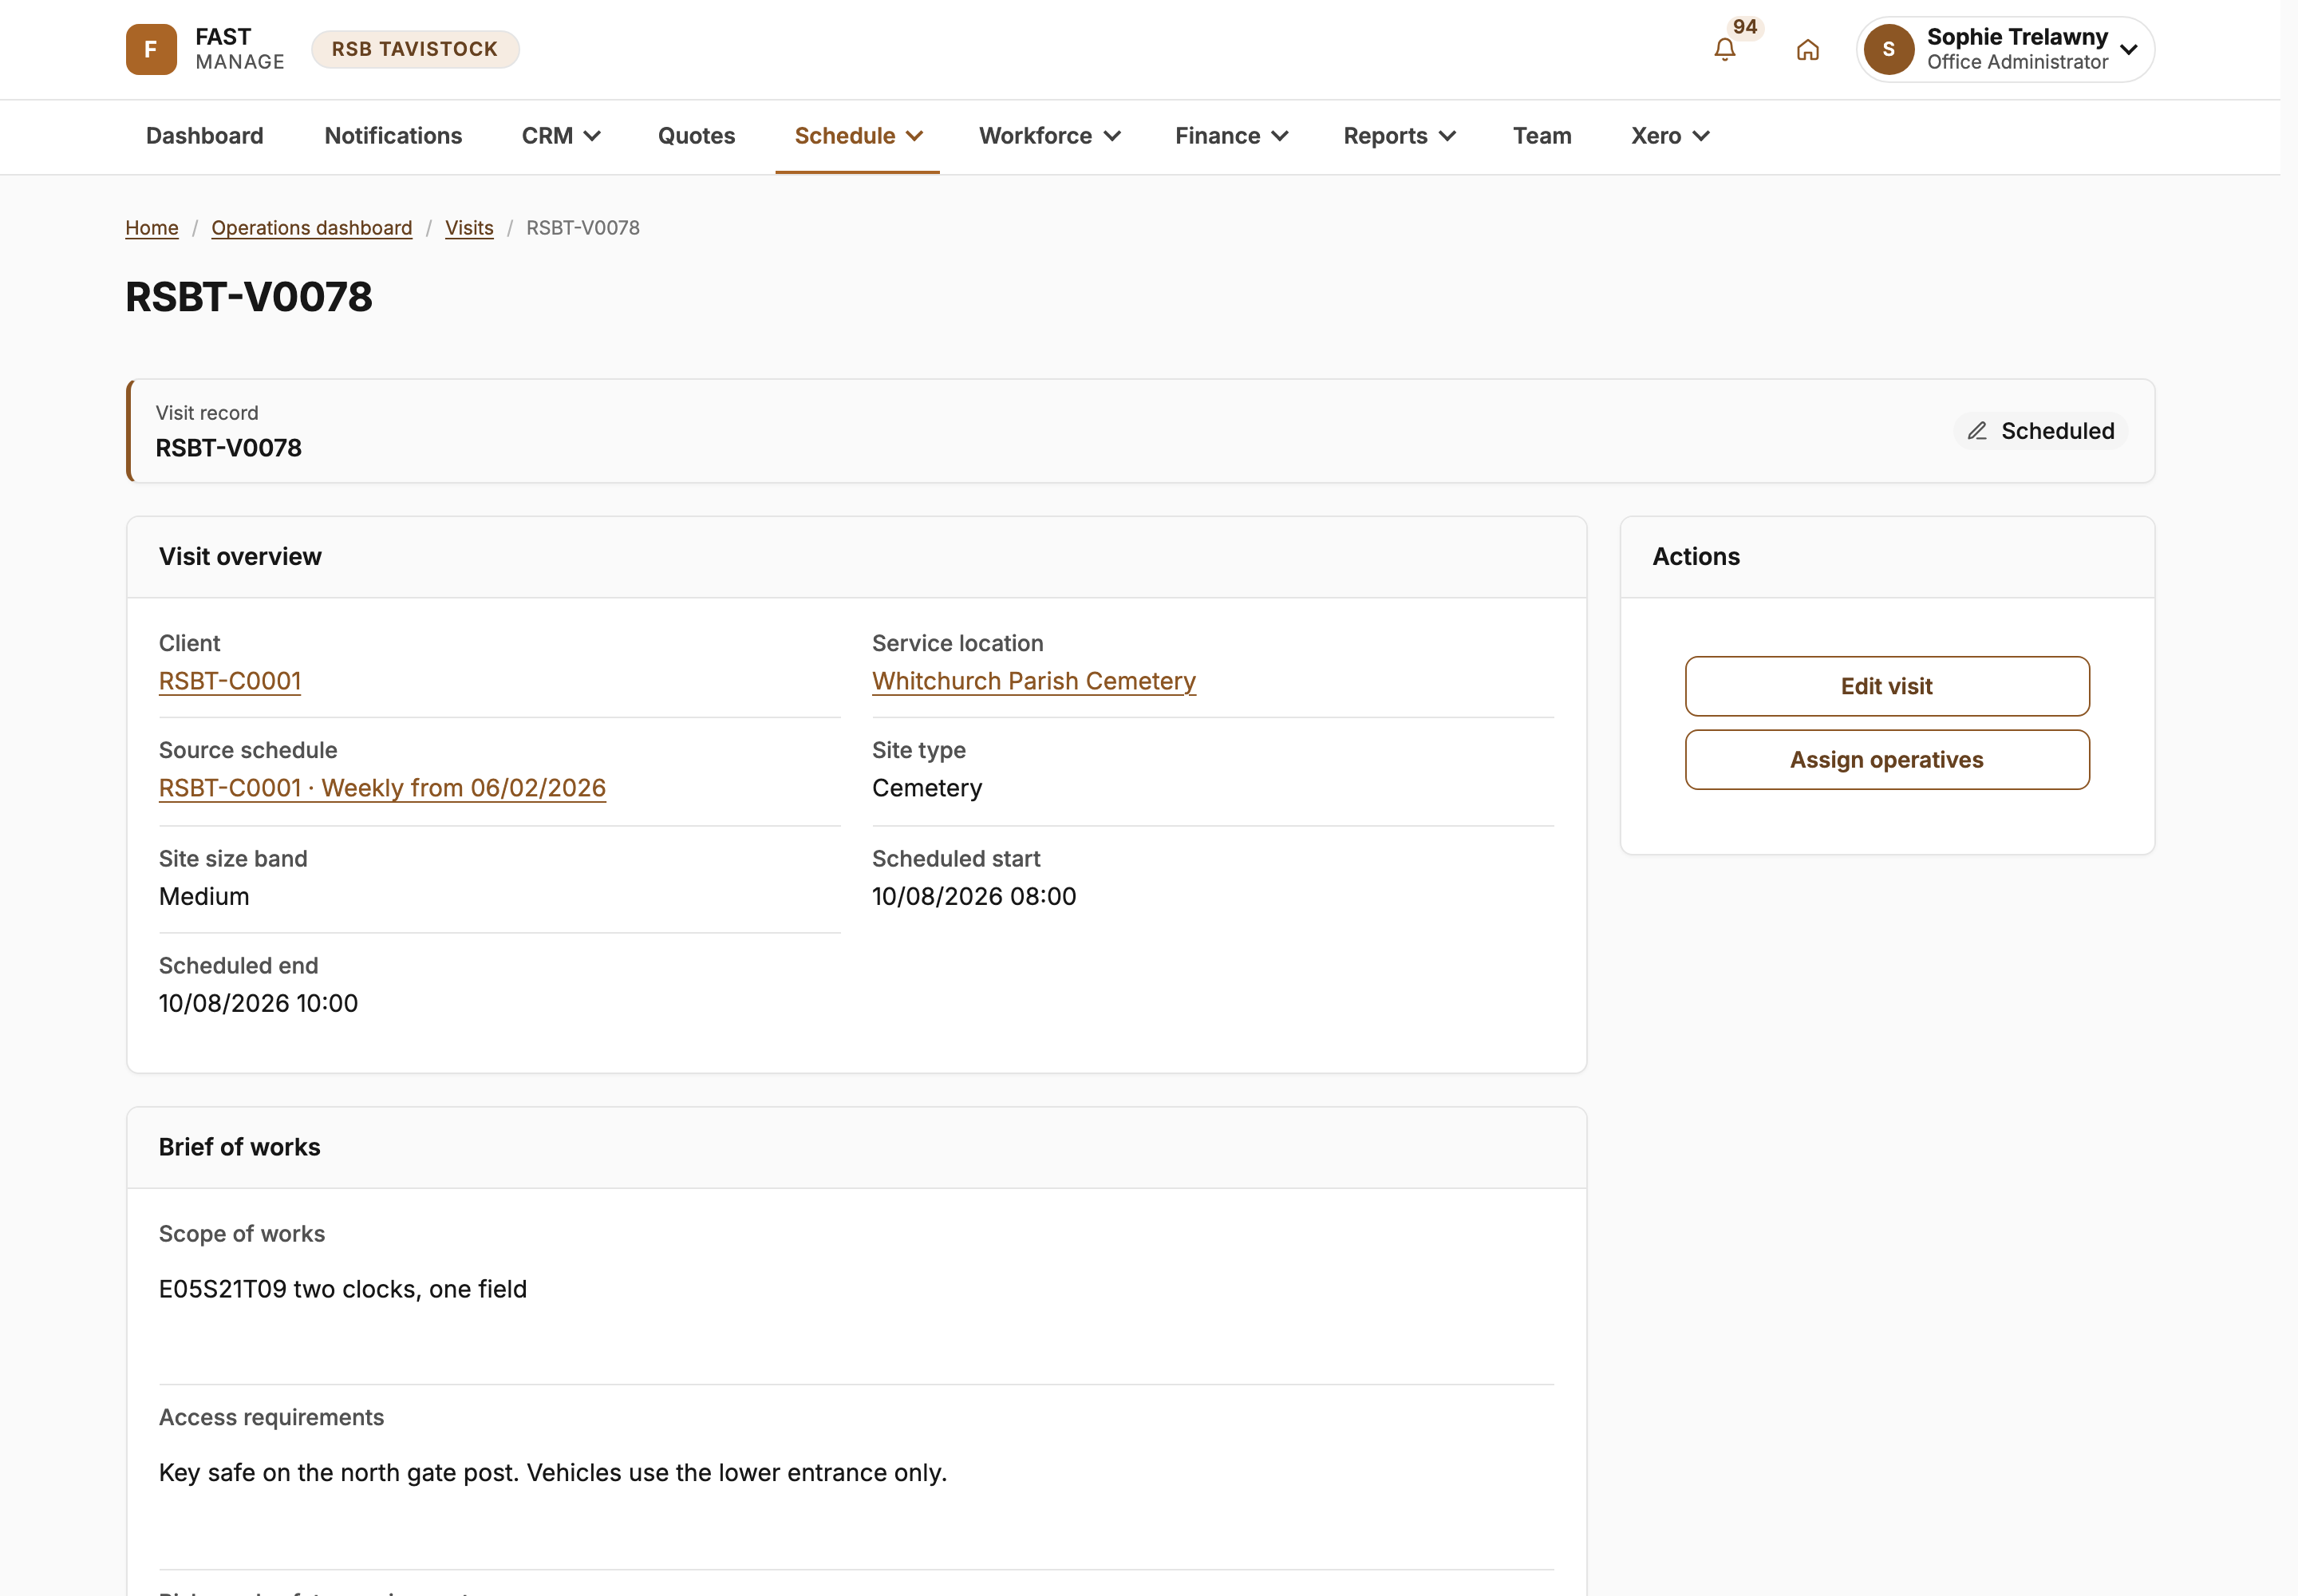Go to the Dashboard tab
This screenshot has width=2298, height=1596.
(x=205, y=136)
